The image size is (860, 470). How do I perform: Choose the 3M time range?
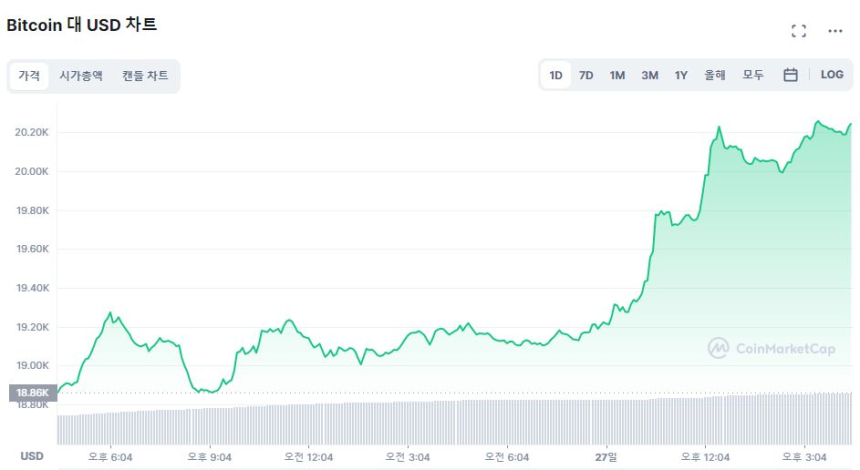coord(649,75)
